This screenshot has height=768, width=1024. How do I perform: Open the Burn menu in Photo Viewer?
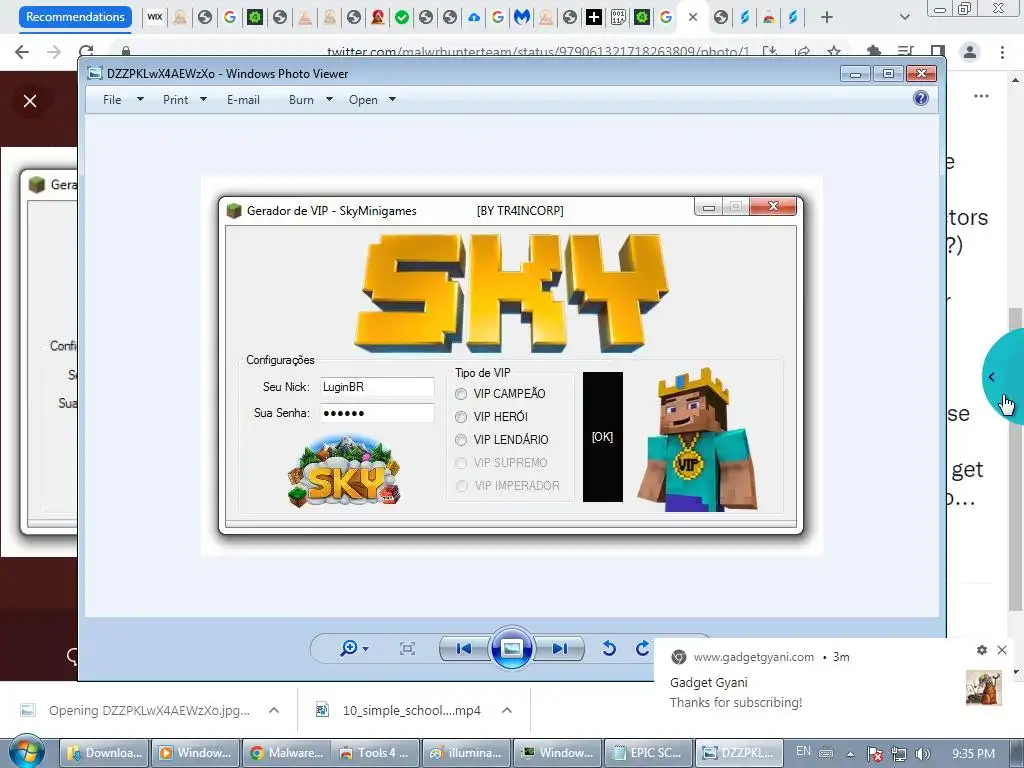coord(301,100)
